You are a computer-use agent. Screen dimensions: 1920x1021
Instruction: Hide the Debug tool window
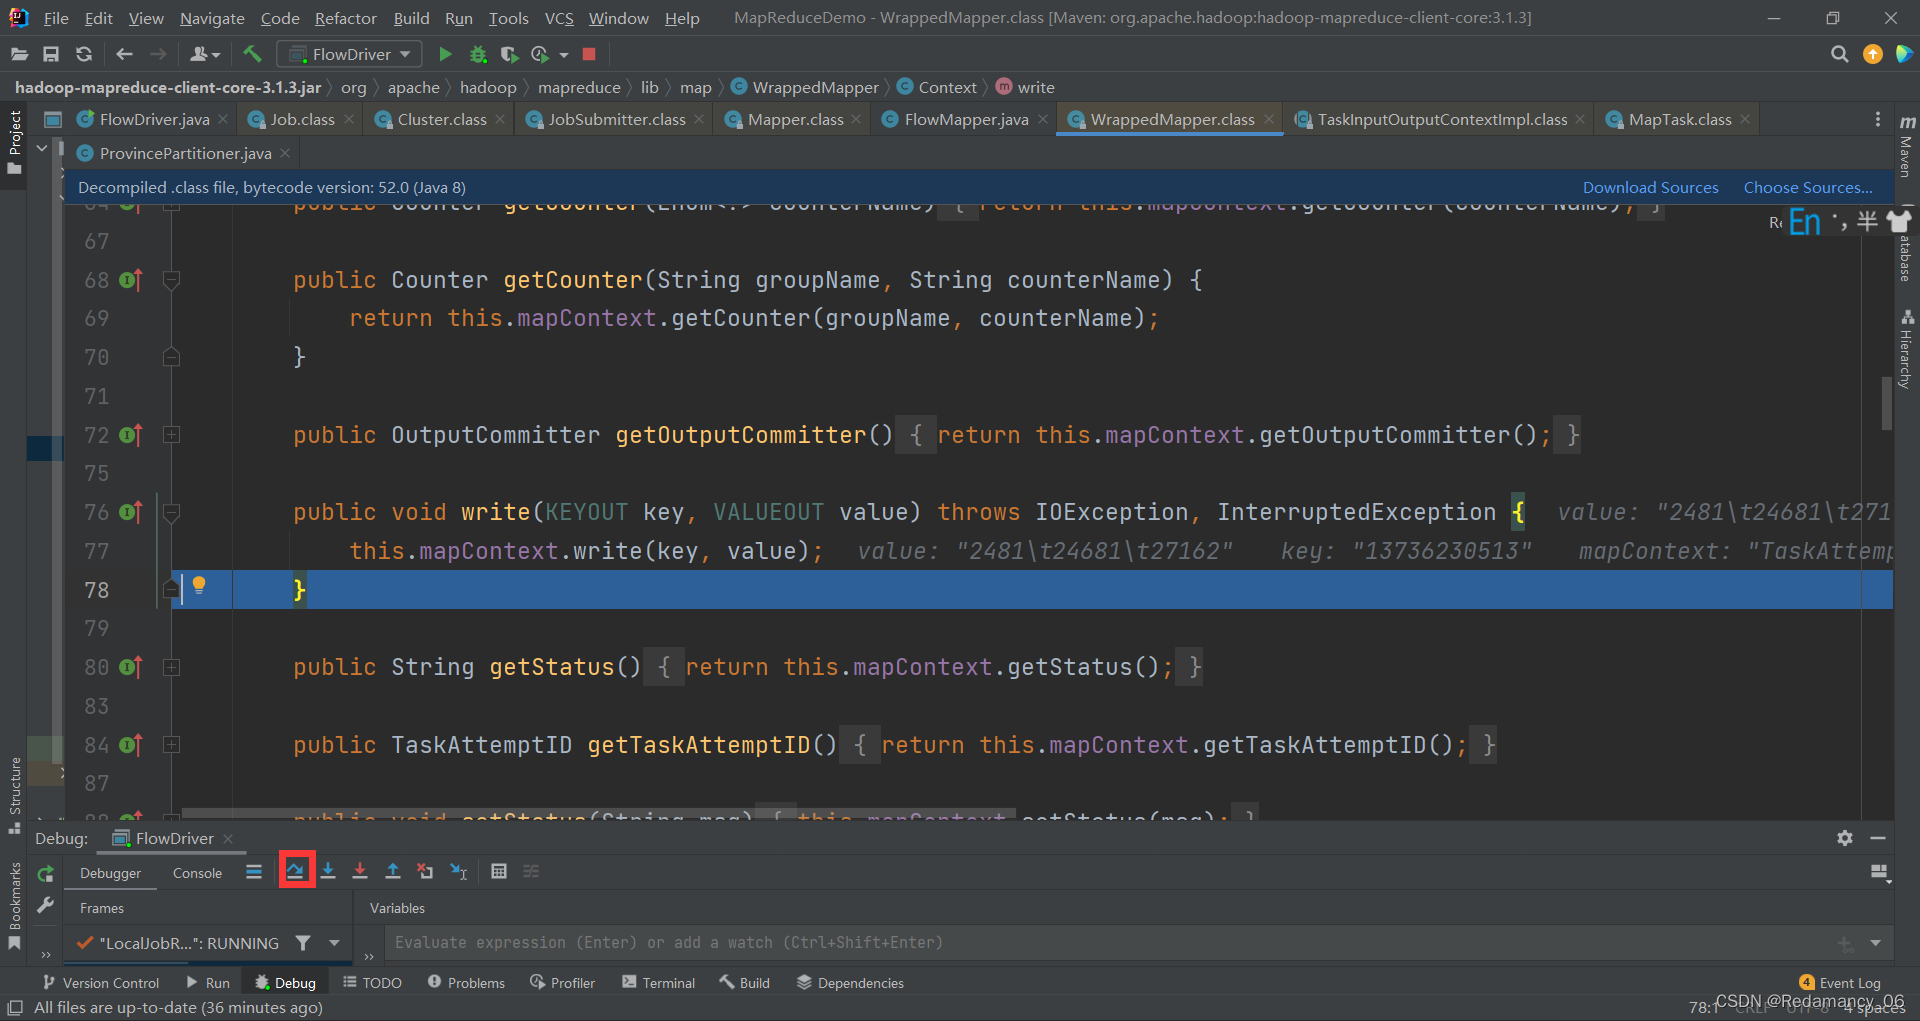[1878, 838]
